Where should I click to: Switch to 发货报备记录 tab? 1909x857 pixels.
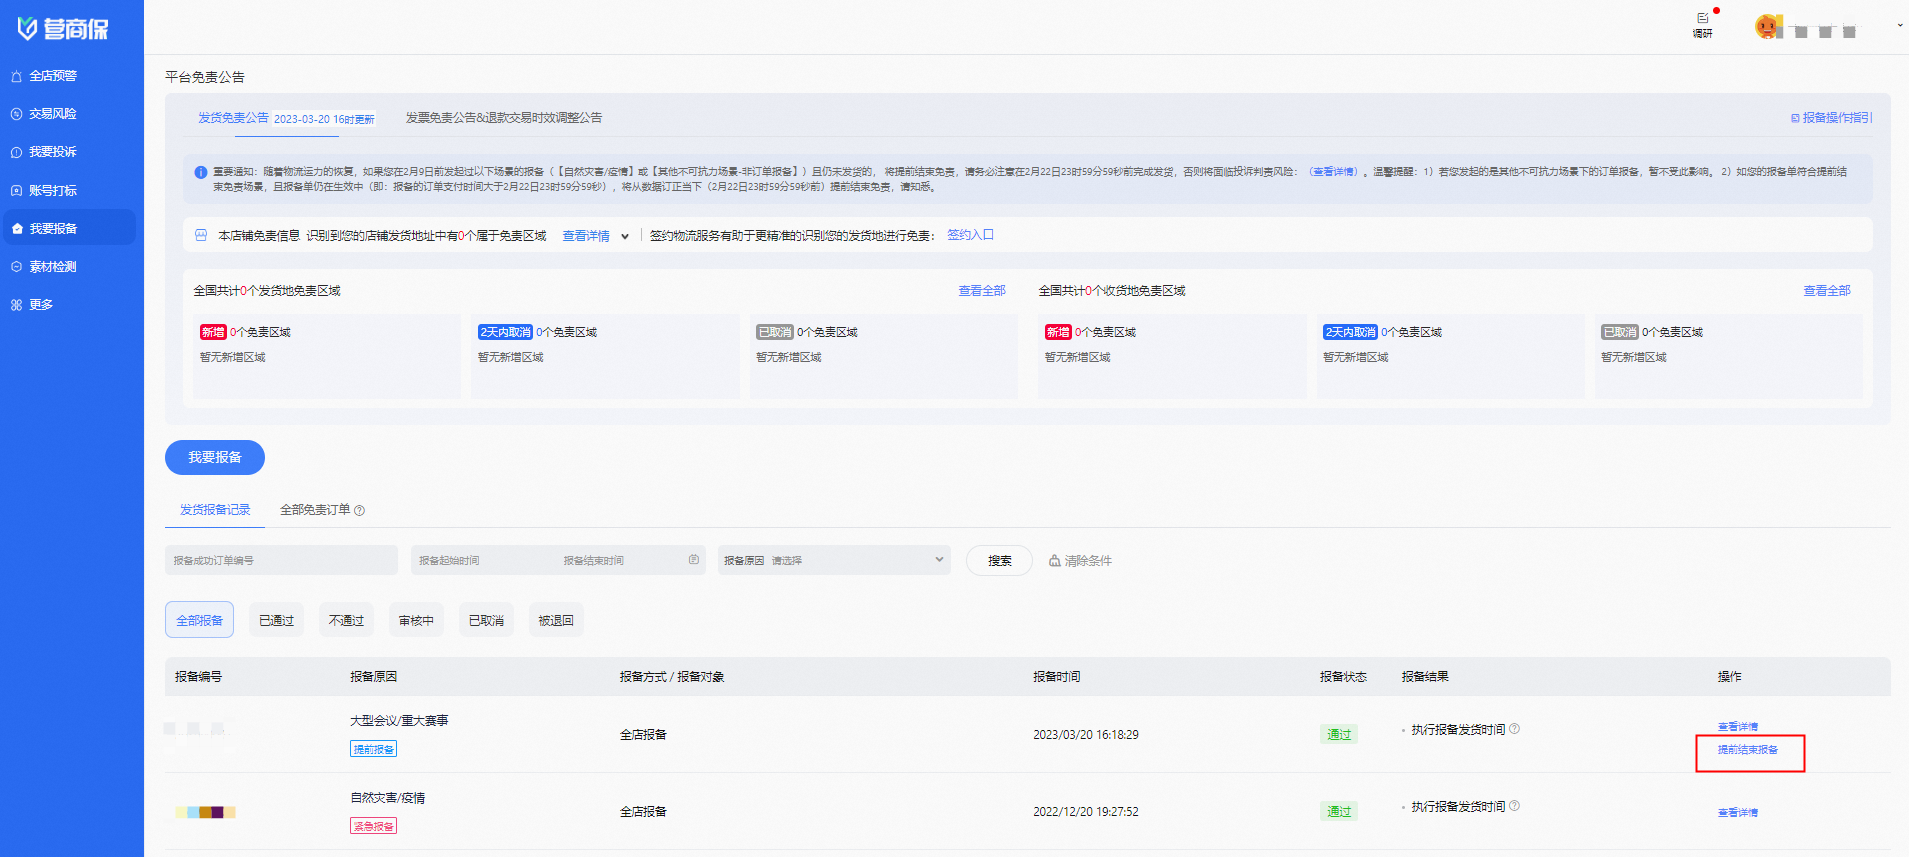tap(215, 510)
